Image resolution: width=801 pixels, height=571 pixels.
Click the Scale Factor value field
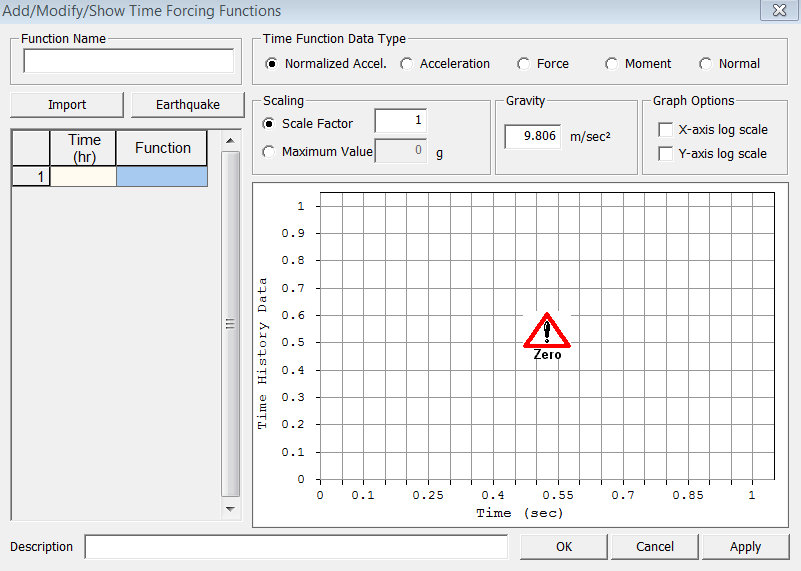[x=400, y=121]
